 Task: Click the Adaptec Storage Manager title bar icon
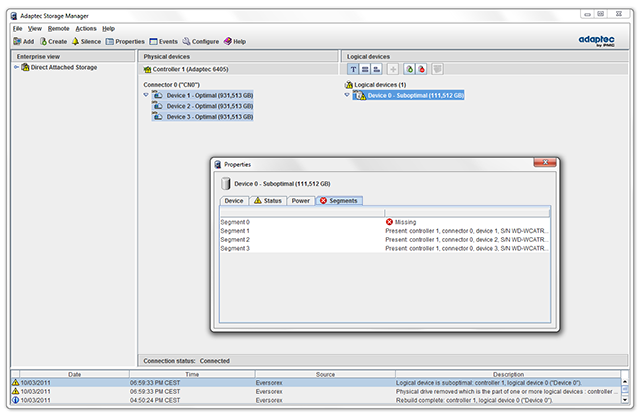point(14,16)
